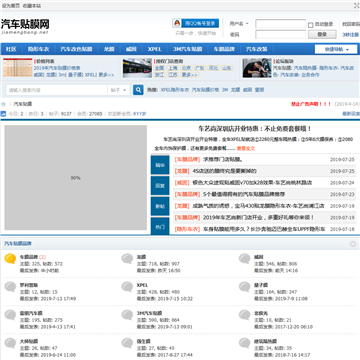360x360 pixels.
Task: Switch to the 精华 post tab
Action: [x=160, y=165]
